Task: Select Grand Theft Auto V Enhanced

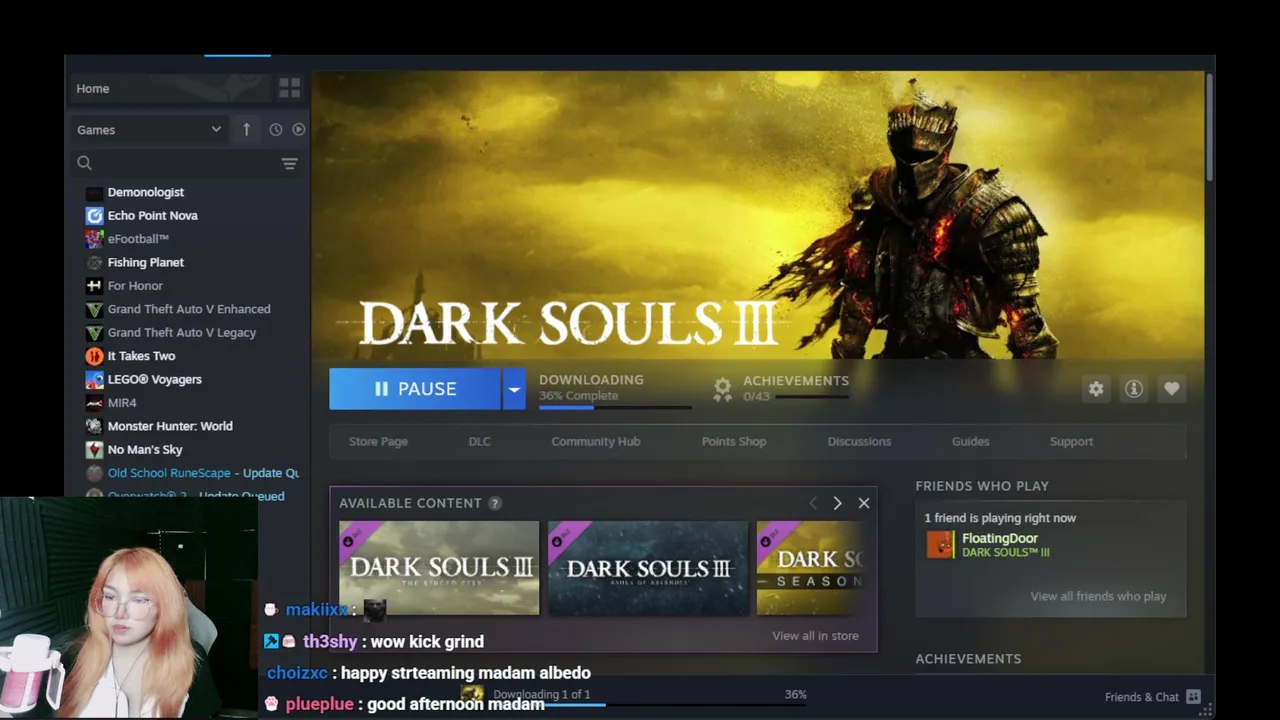Action: (x=189, y=309)
